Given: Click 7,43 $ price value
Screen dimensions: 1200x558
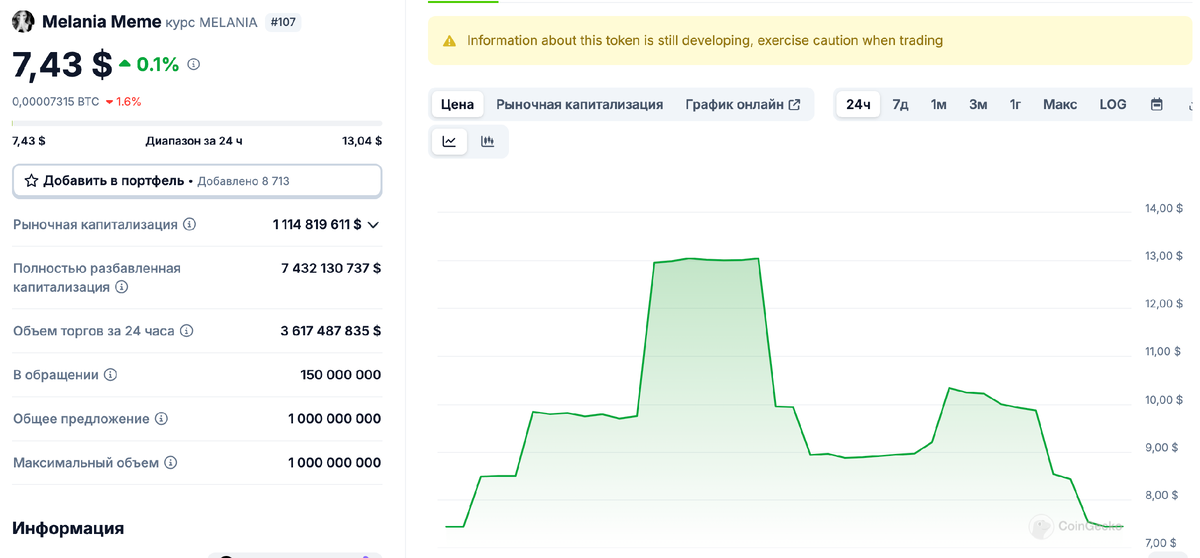Looking at the screenshot, I should point(62,64).
